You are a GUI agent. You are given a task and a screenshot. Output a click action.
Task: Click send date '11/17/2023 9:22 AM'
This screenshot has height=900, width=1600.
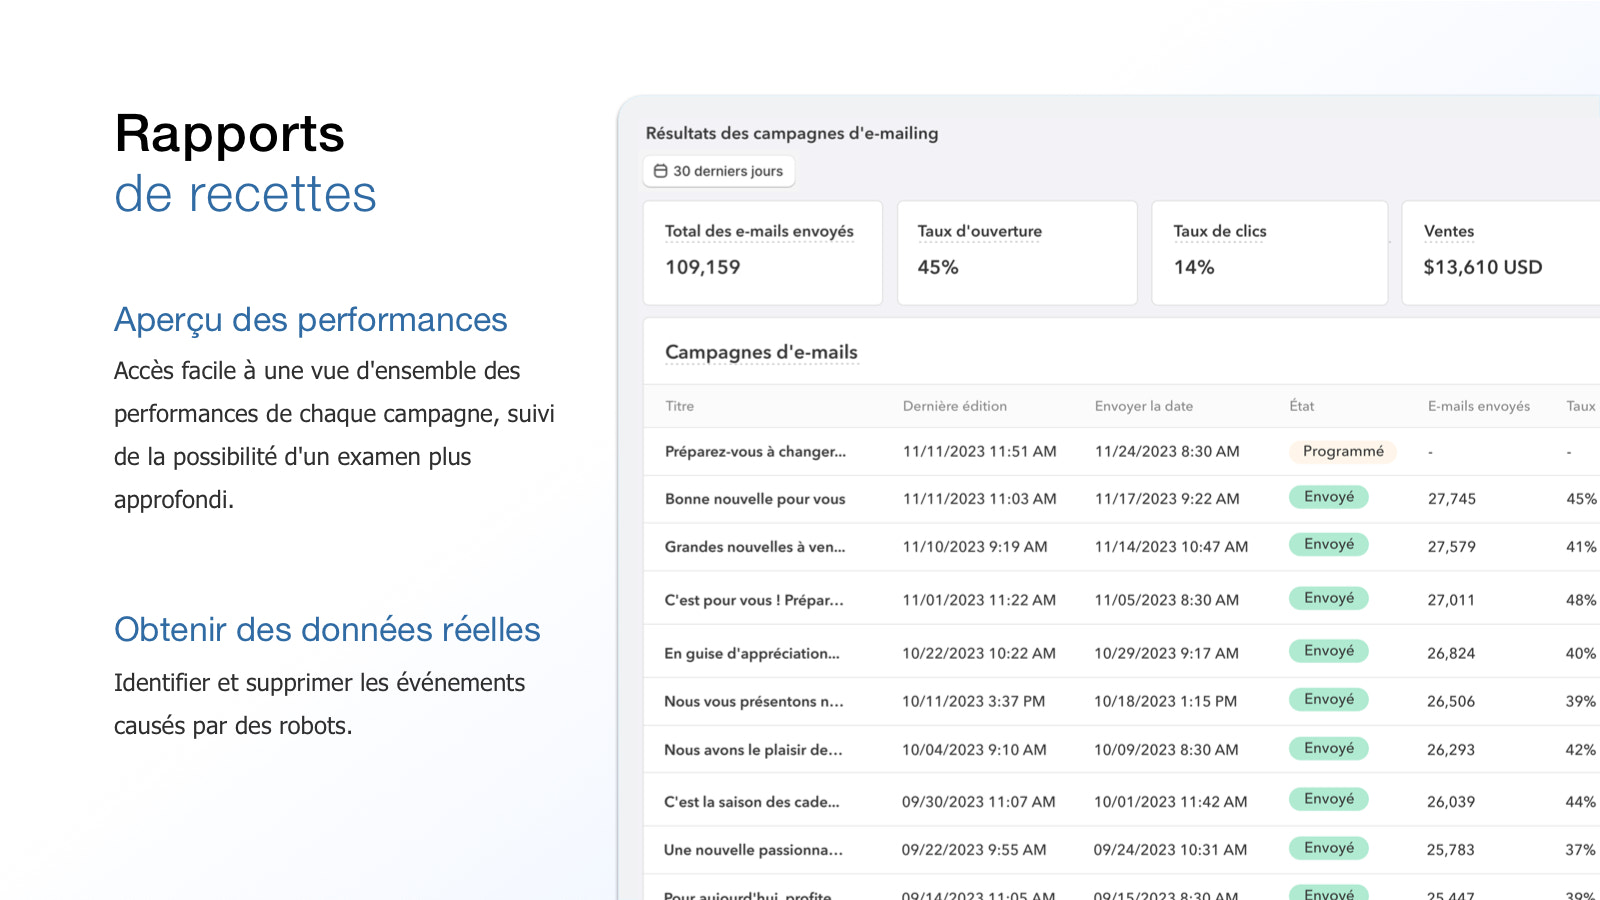1167,499
